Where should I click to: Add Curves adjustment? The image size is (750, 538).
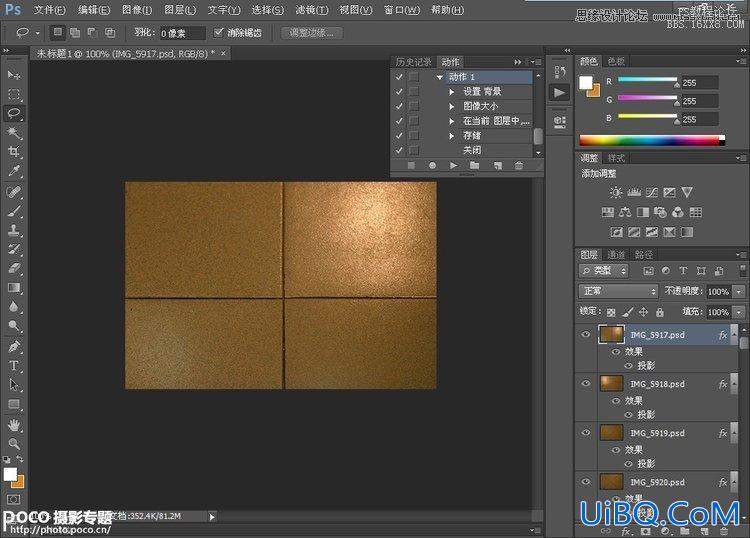click(651, 192)
